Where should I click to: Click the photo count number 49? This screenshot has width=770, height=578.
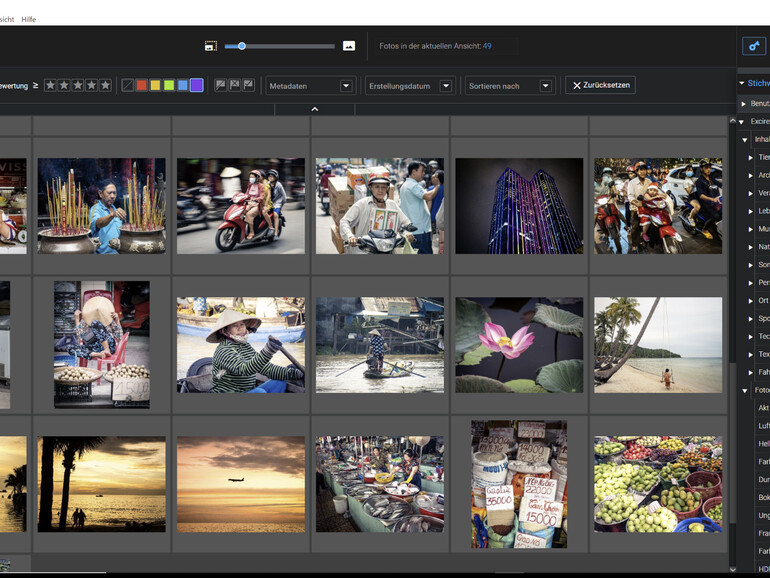pos(487,46)
